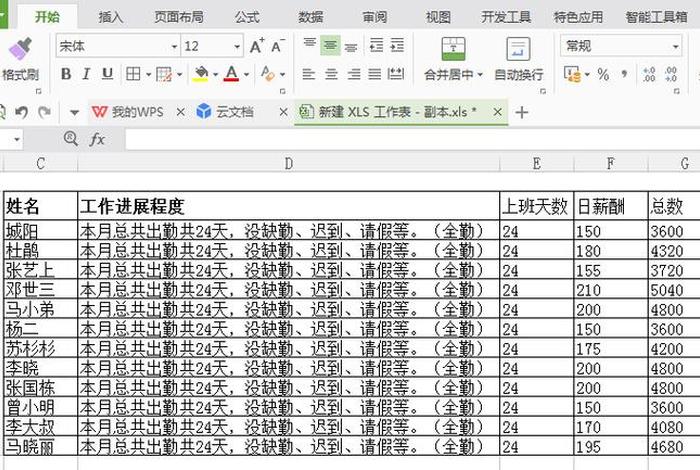Open the font size dropdown 12
Image resolution: width=700 pixels, height=470 pixels.
[x=237, y=46]
